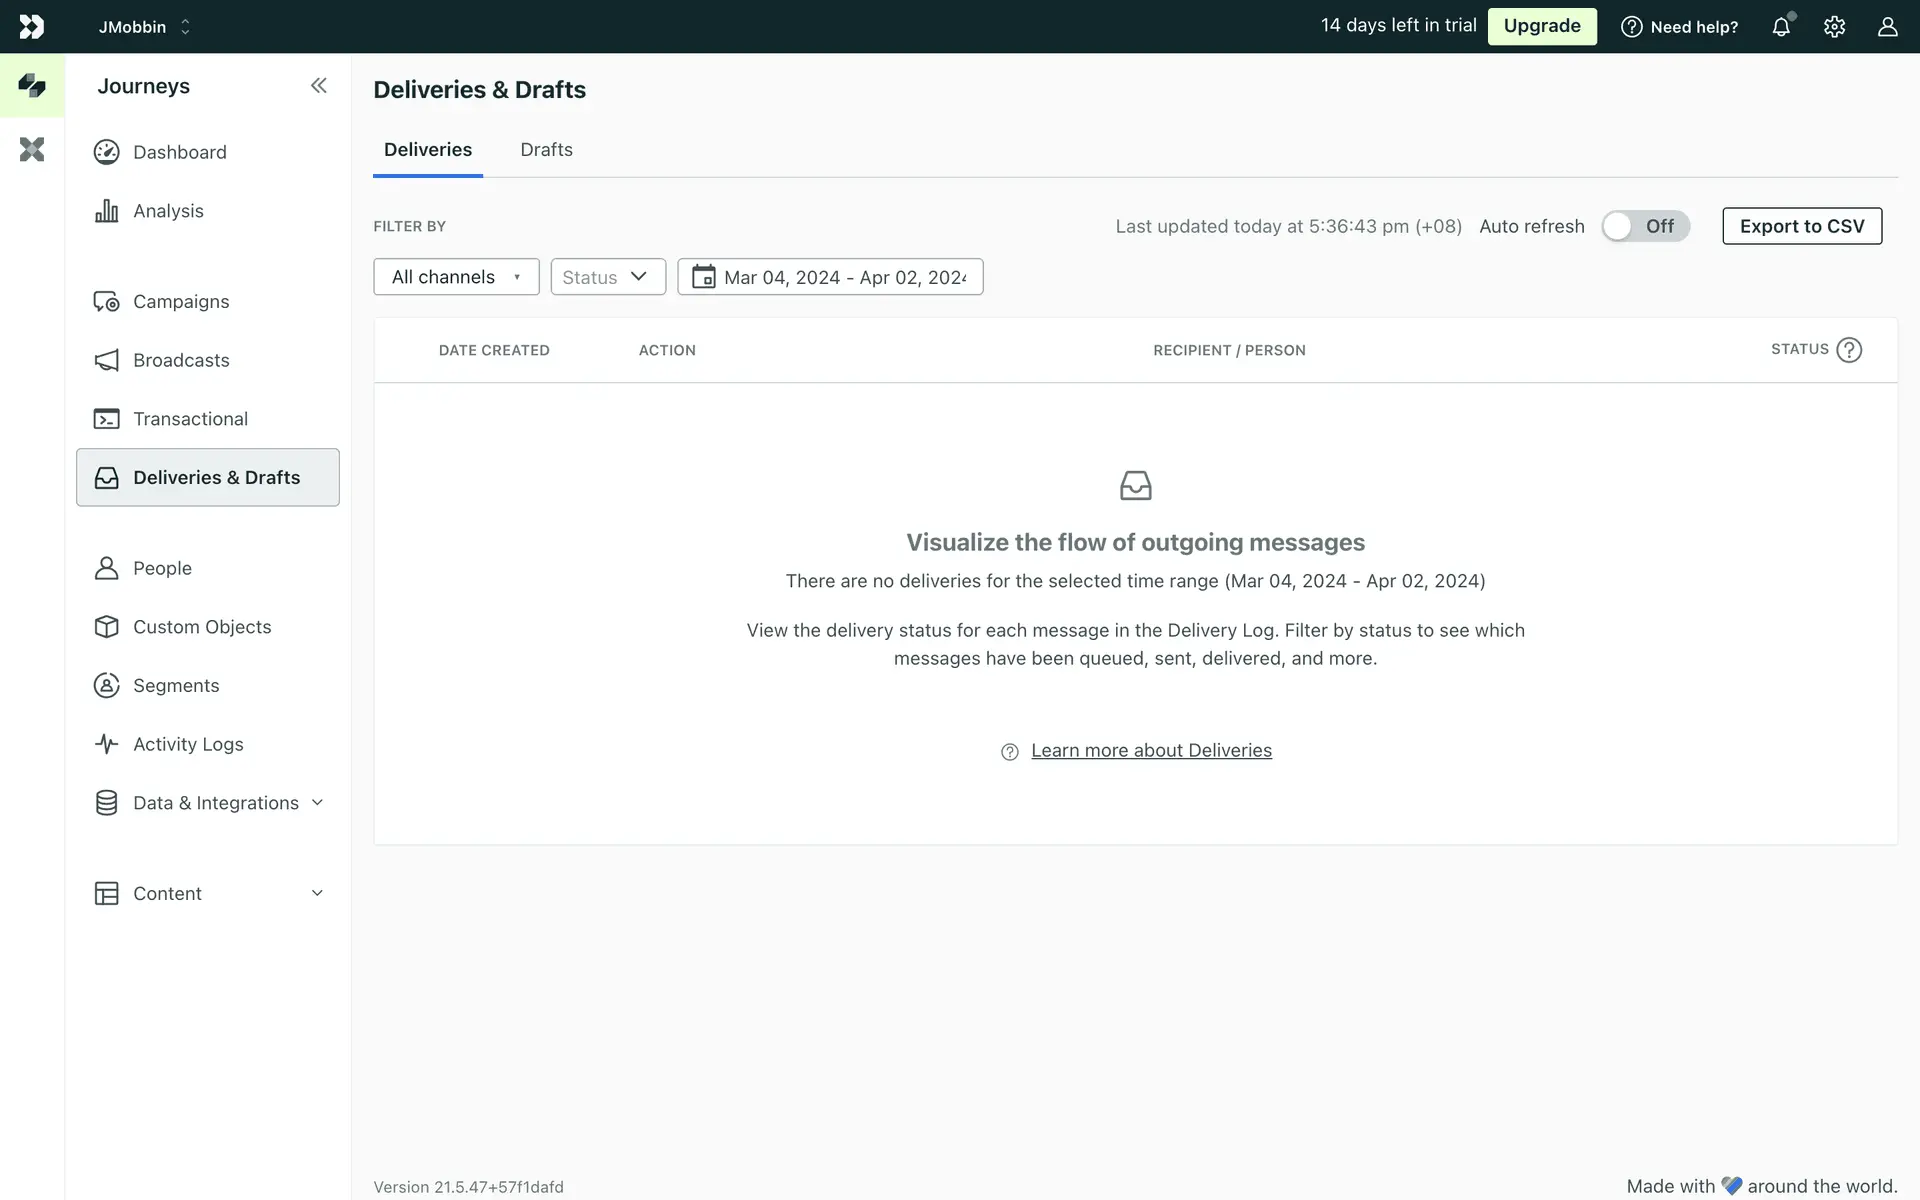Click the calendar icon in date range field

704,277
